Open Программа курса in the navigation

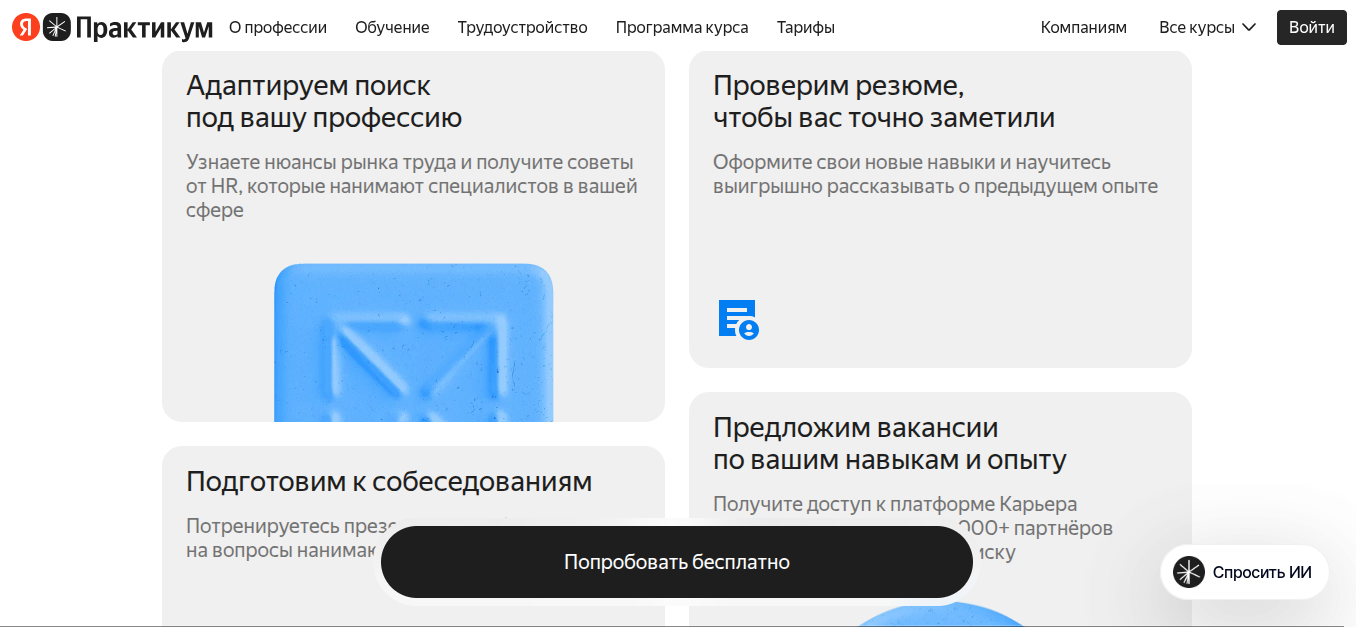[682, 27]
